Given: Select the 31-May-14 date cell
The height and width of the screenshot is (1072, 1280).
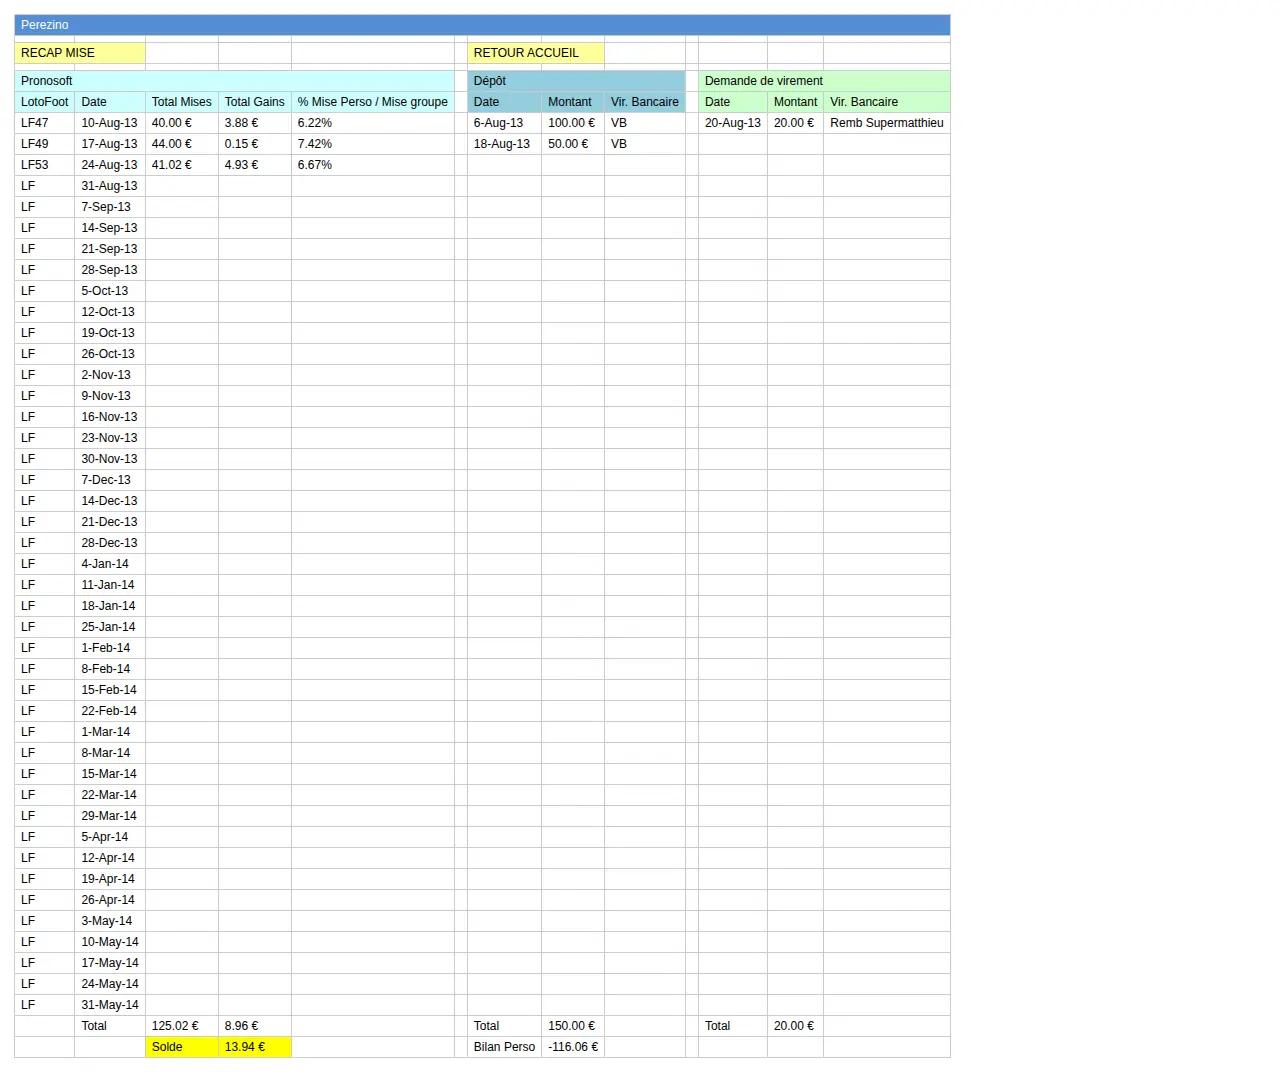Looking at the screenshot, I should 110,1005.
